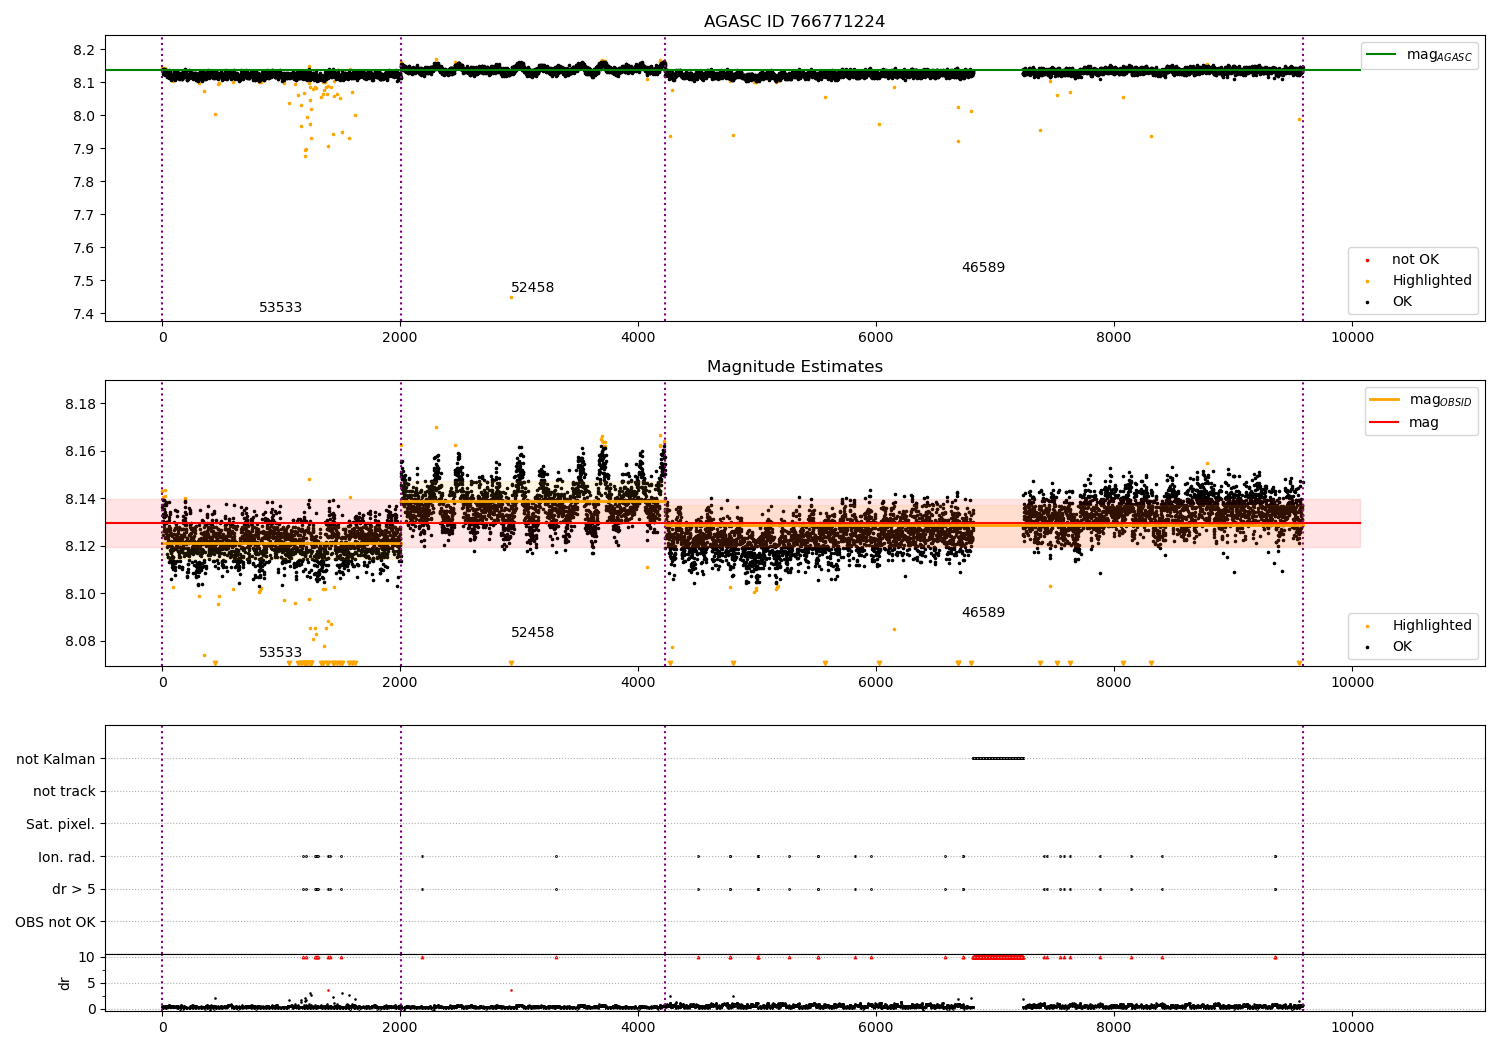Click the 8.2 y-axis tick in top plot
Screen dimensions: 1500x1050
(x=84, y=50)
